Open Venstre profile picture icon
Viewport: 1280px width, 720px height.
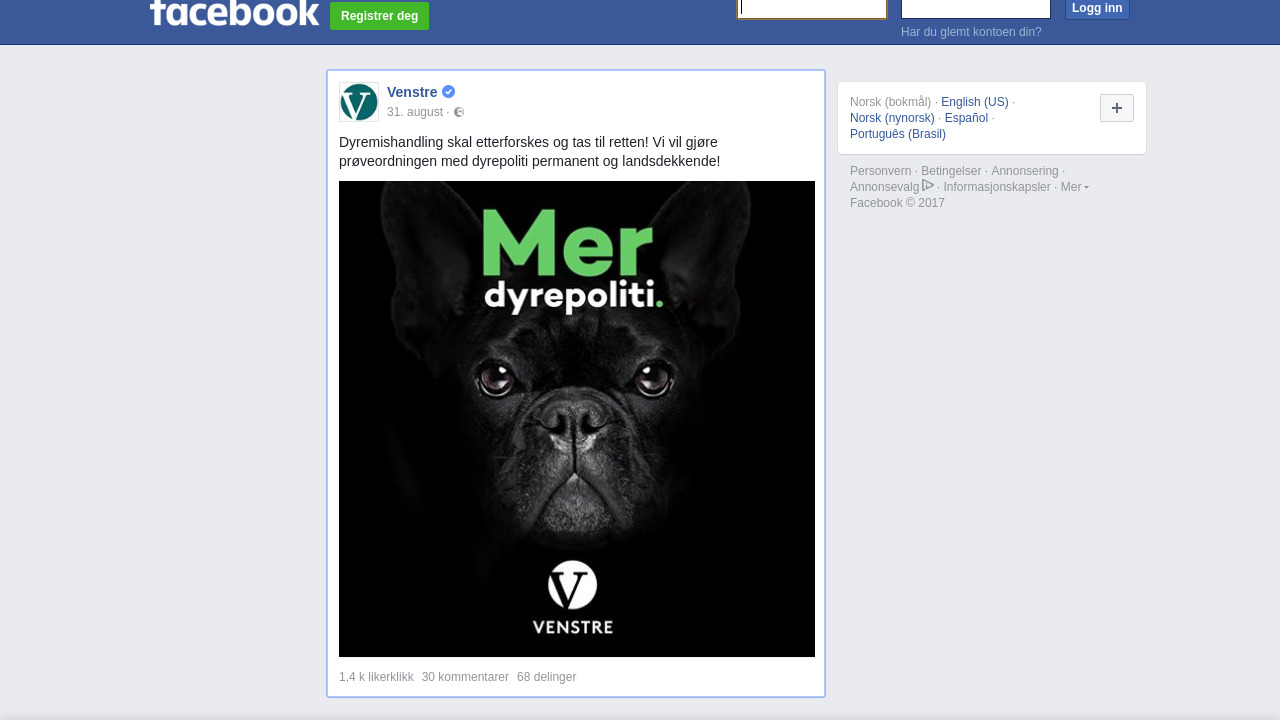[359, 102]
